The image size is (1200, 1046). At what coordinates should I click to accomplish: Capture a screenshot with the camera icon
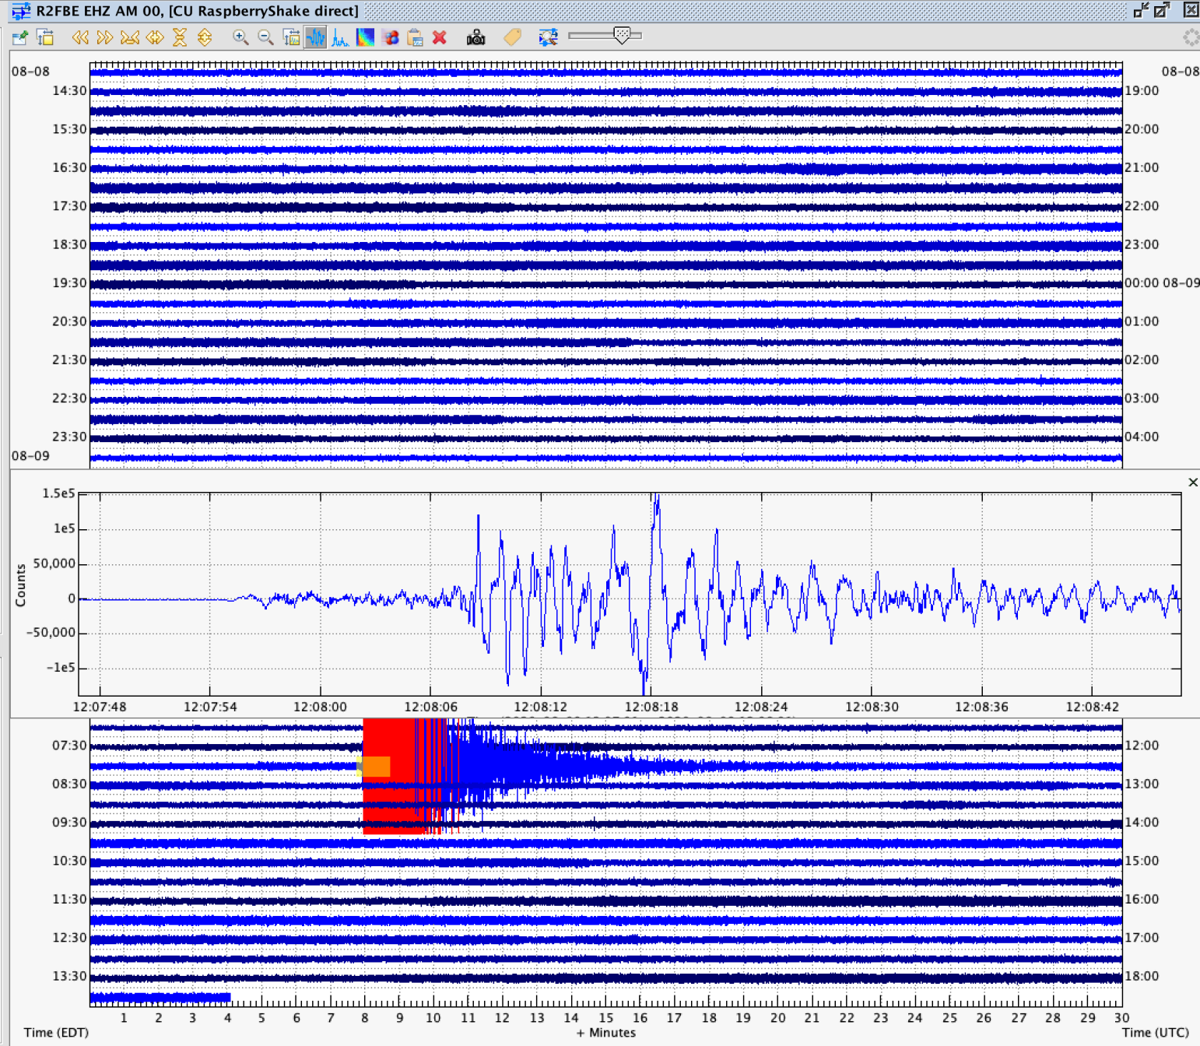[476, 37]
